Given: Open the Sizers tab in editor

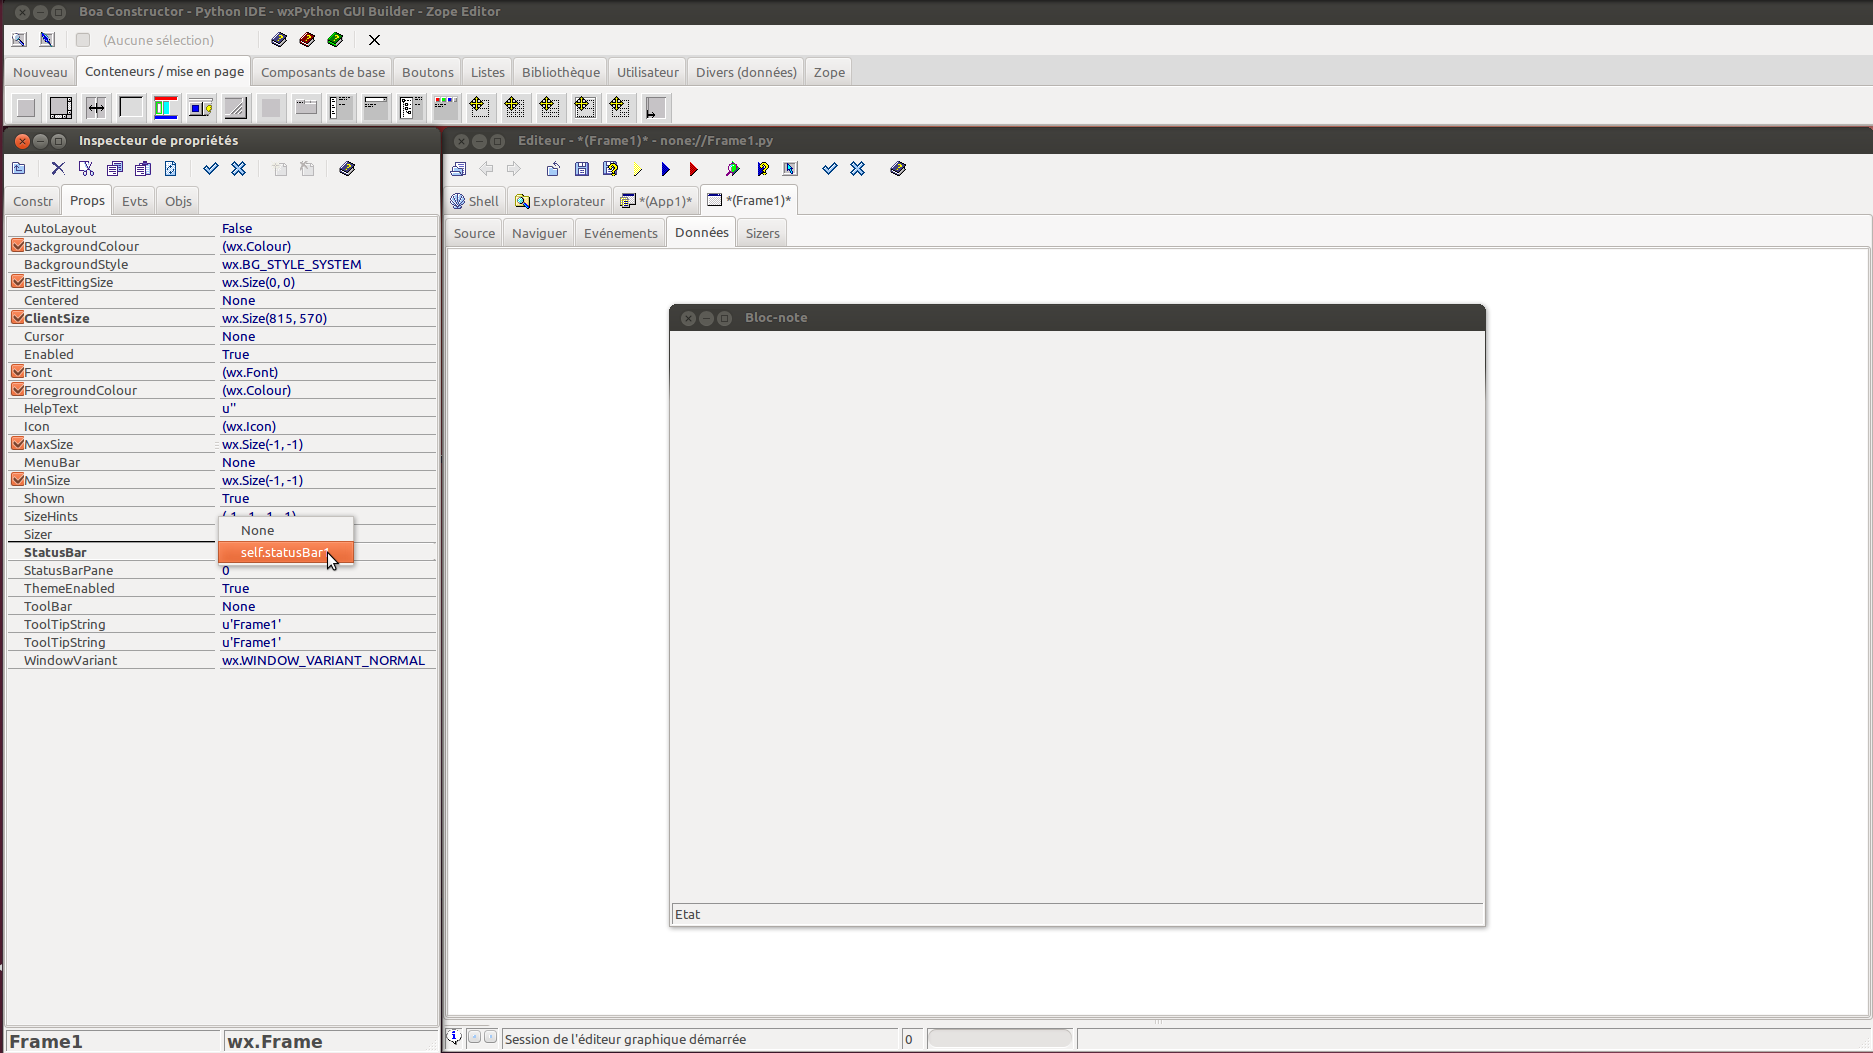Looking at the screenshot, I should click(x=762, y=233).
